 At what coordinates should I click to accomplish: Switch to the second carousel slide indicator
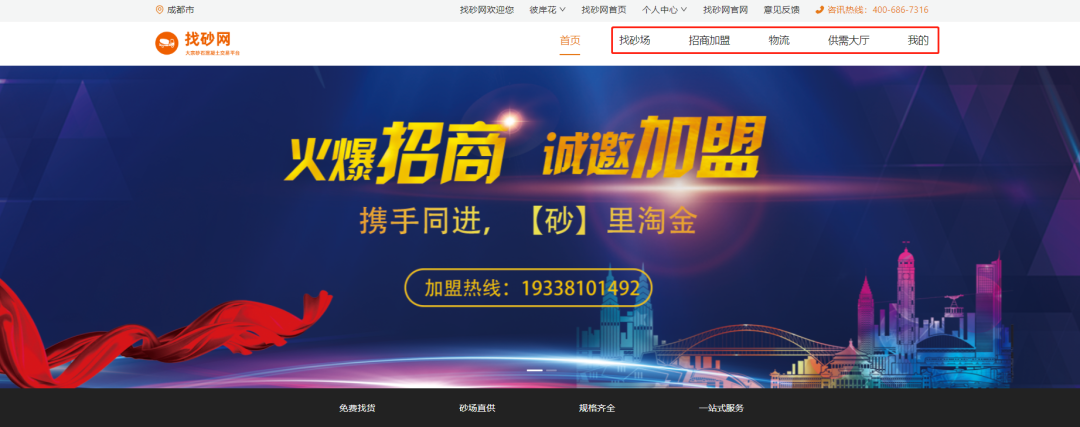point(551,371)
